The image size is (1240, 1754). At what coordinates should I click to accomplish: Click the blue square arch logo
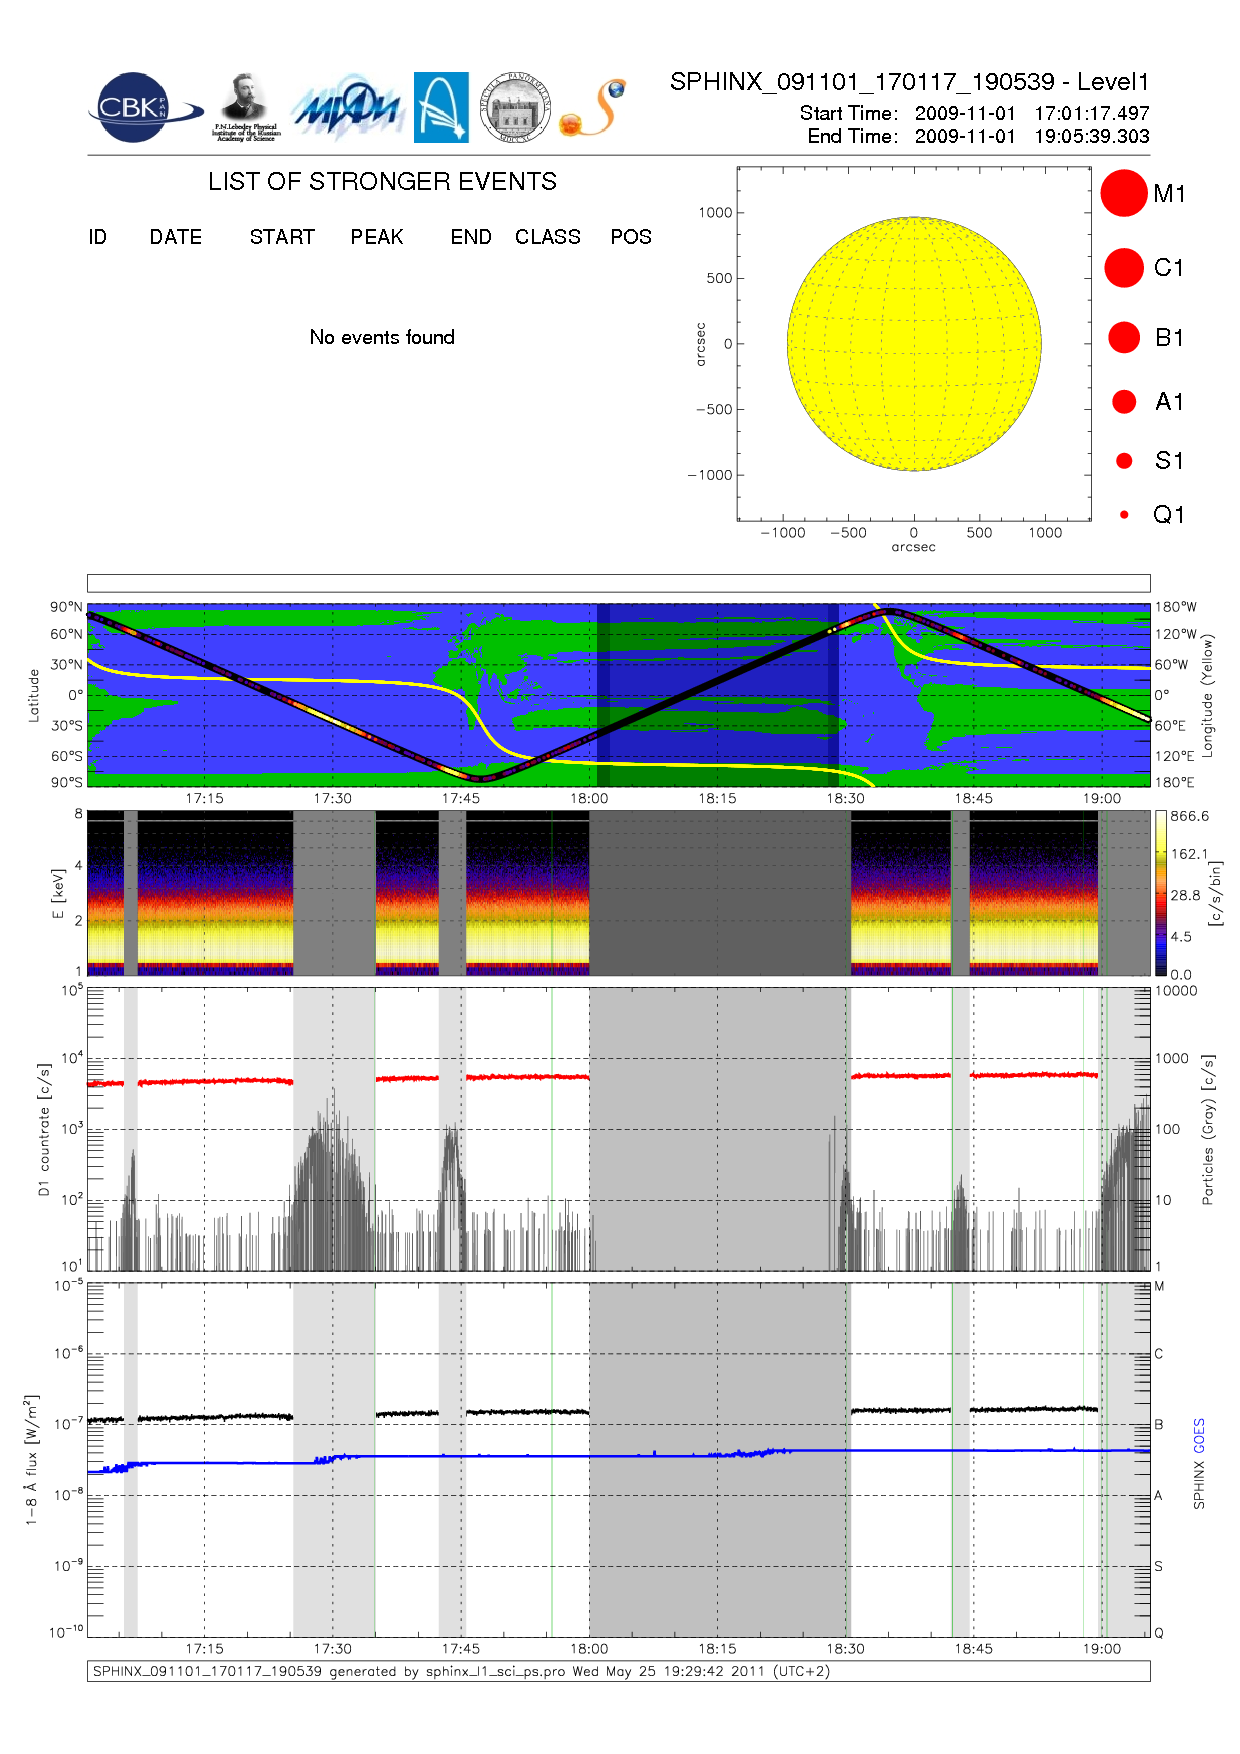(441, 108)
